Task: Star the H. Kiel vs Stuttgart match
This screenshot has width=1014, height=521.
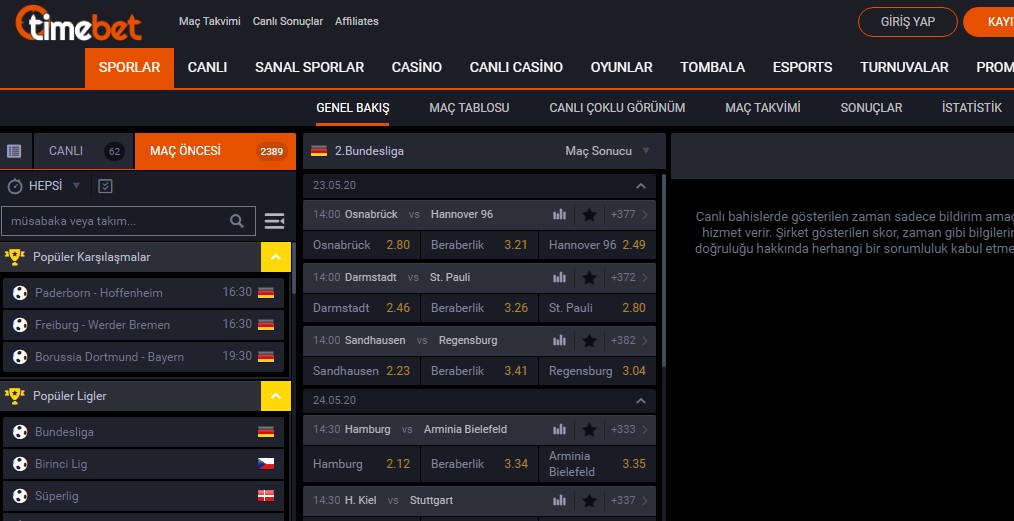Action: [x=589, y=501]
